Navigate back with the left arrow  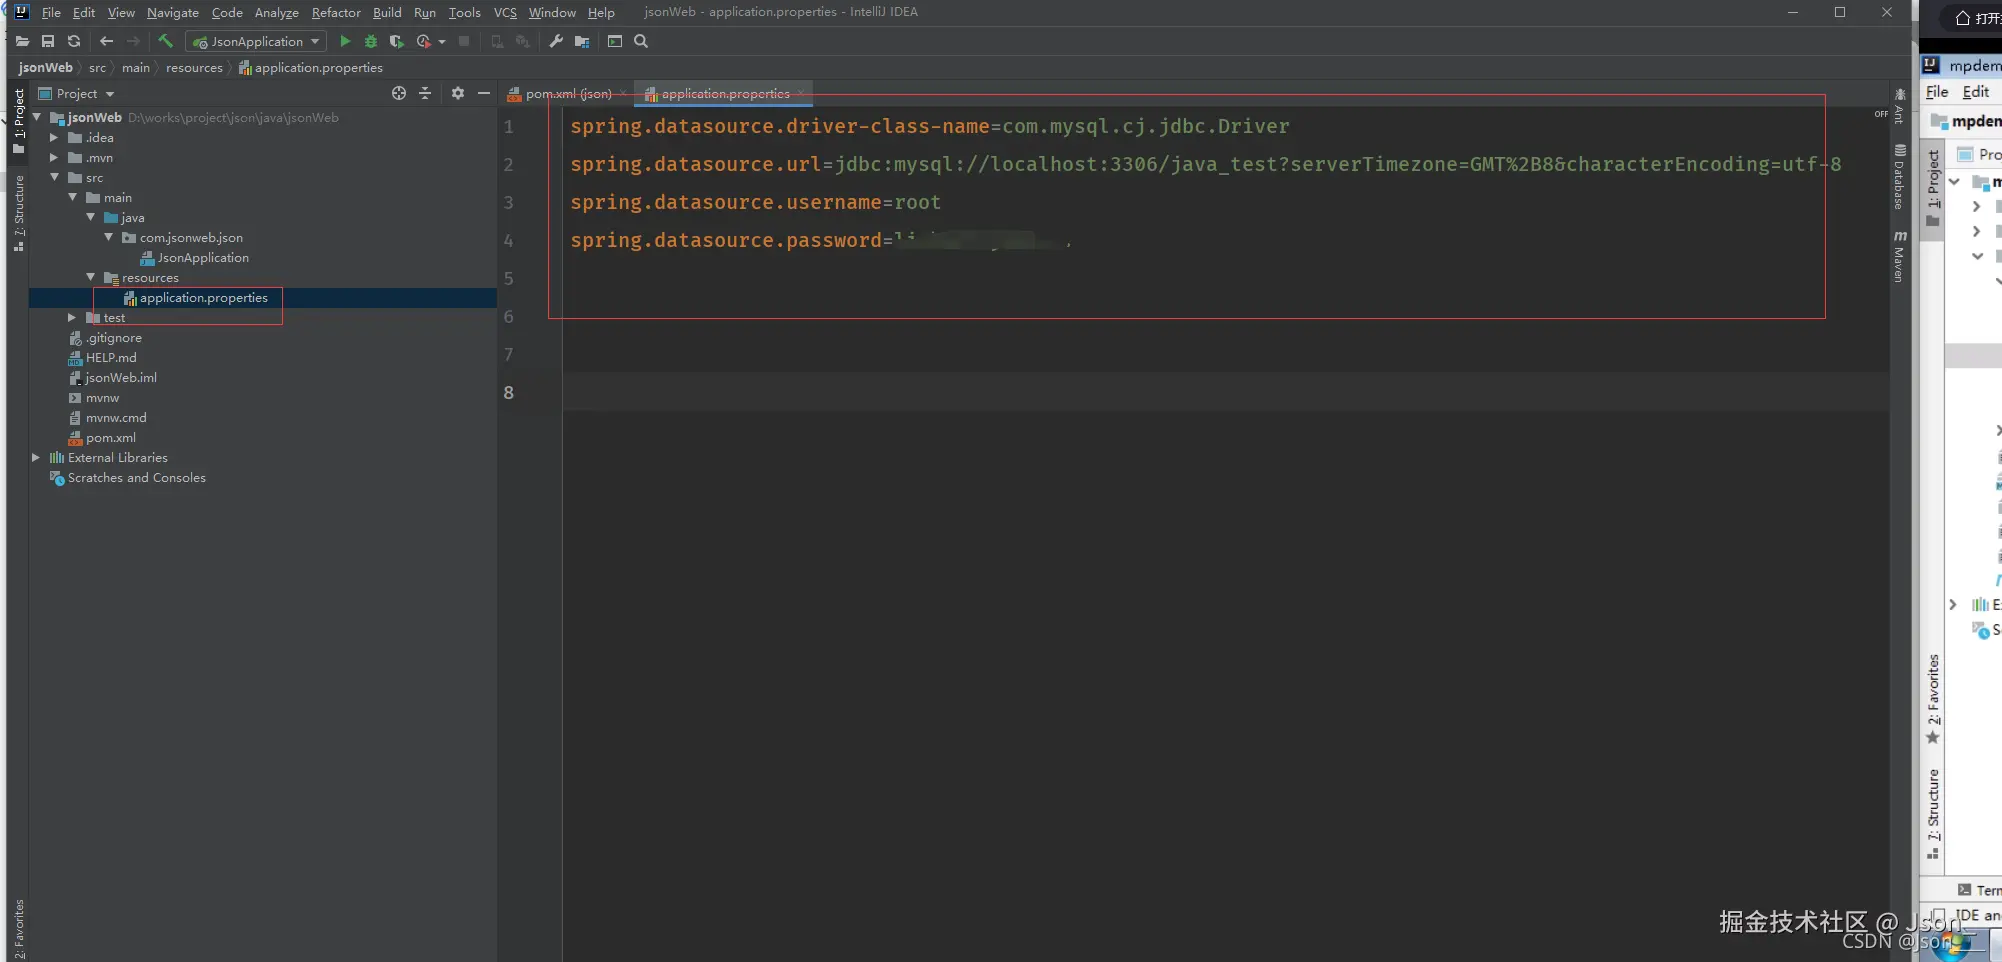click(106, 41)
